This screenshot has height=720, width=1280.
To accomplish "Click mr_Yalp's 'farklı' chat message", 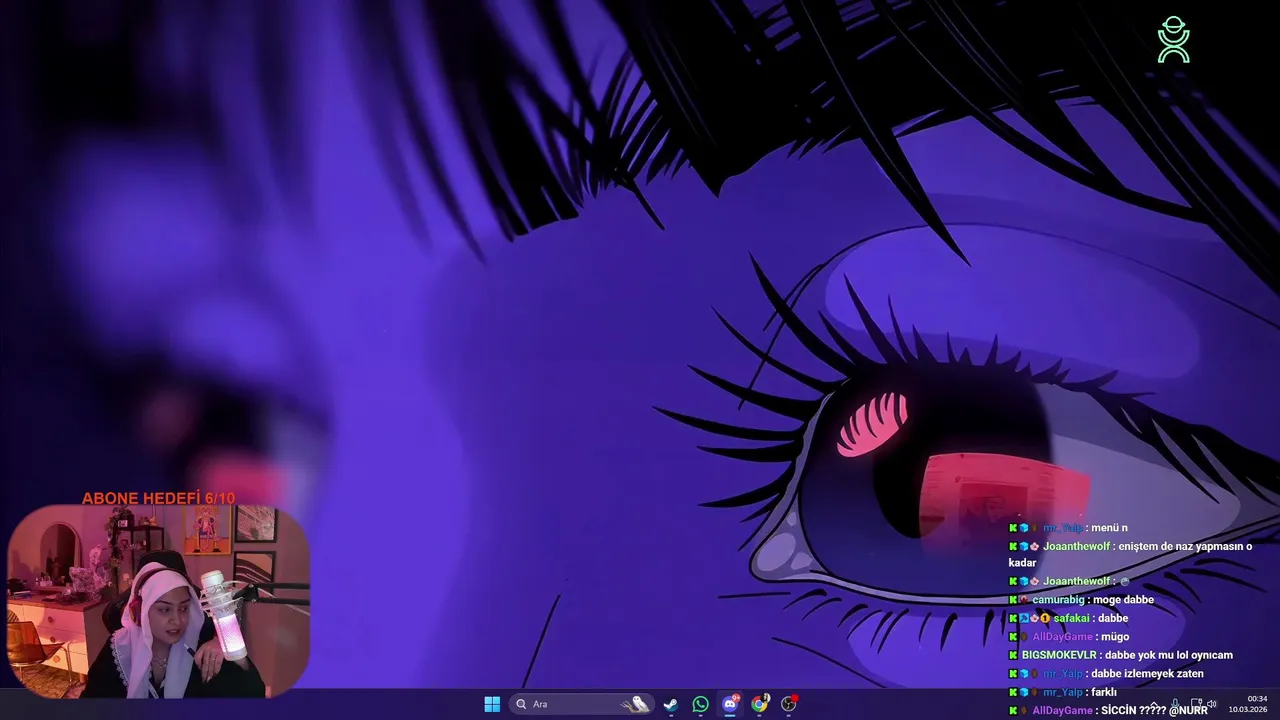I will (x=1062, y=692).
